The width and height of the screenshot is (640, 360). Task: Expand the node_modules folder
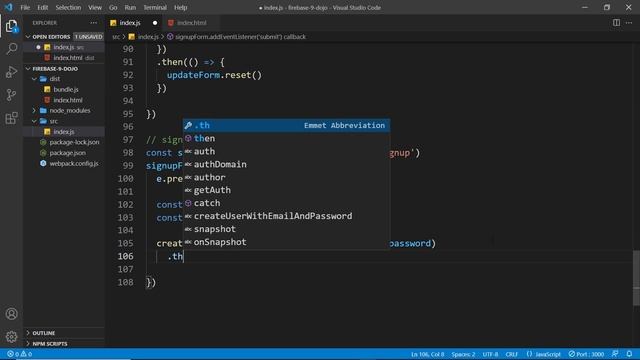click(x=35, y=110)
